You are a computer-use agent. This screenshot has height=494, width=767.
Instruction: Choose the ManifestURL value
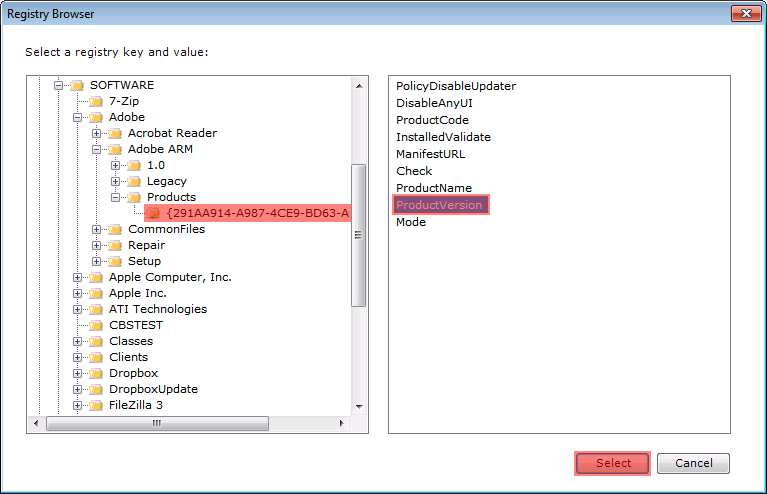[430, 154]
